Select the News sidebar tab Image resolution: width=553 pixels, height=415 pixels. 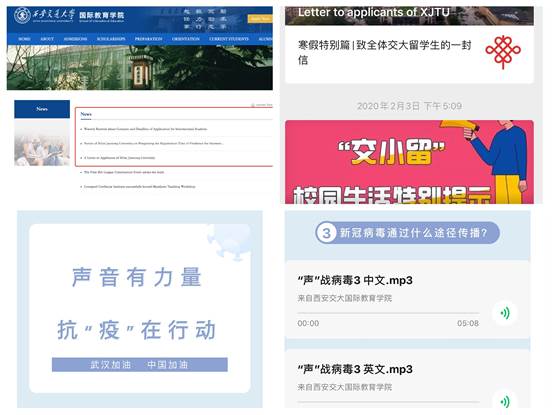[42, 109]
